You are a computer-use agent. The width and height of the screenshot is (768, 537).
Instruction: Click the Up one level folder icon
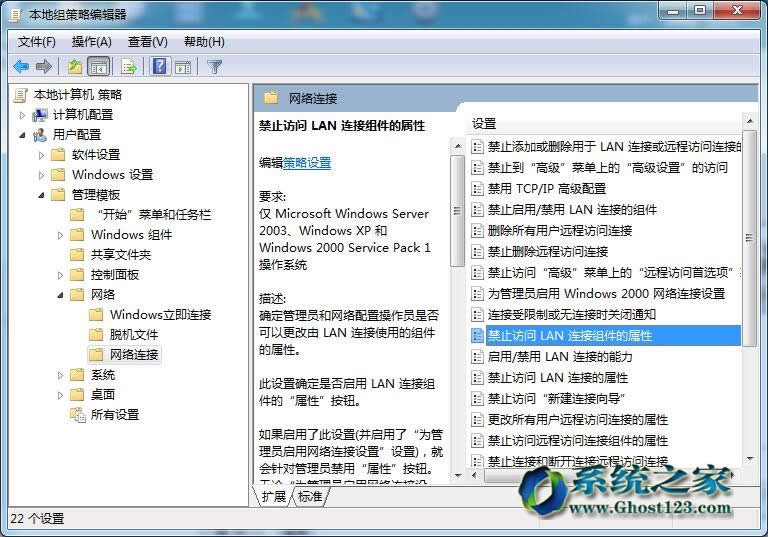(74, 66)
